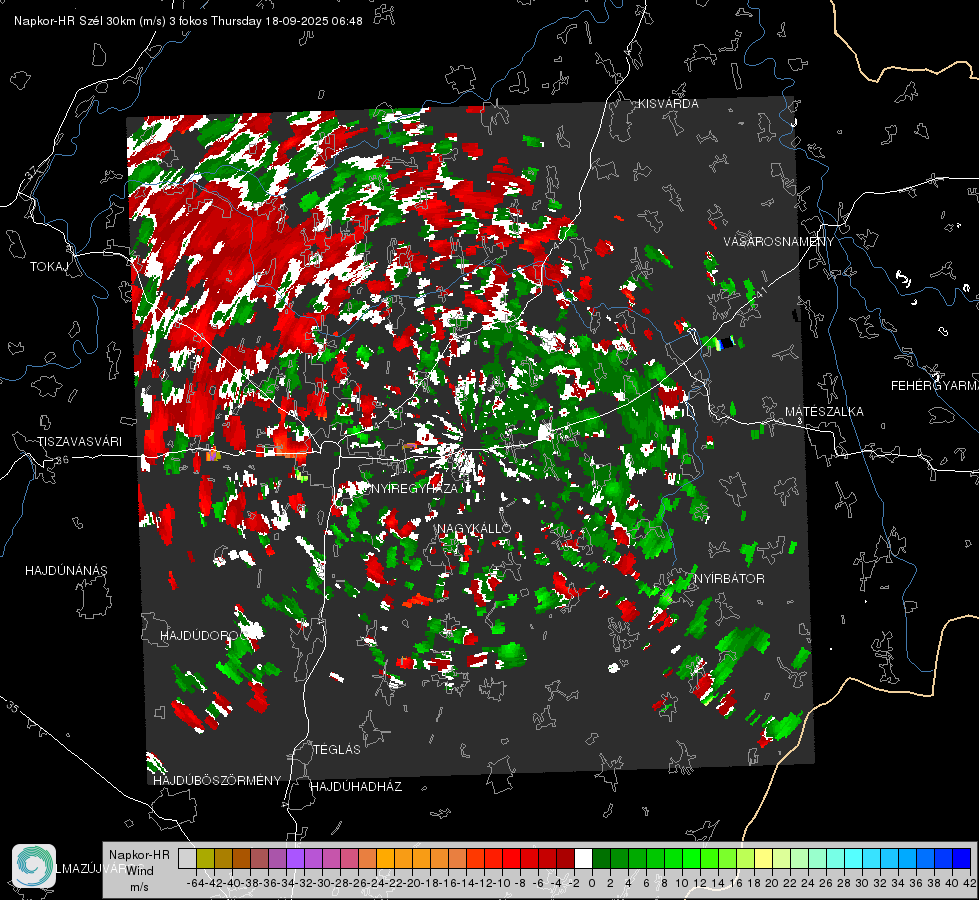Click the FEHÉRGYARMAT label at right edge

(x=934, y=386)
